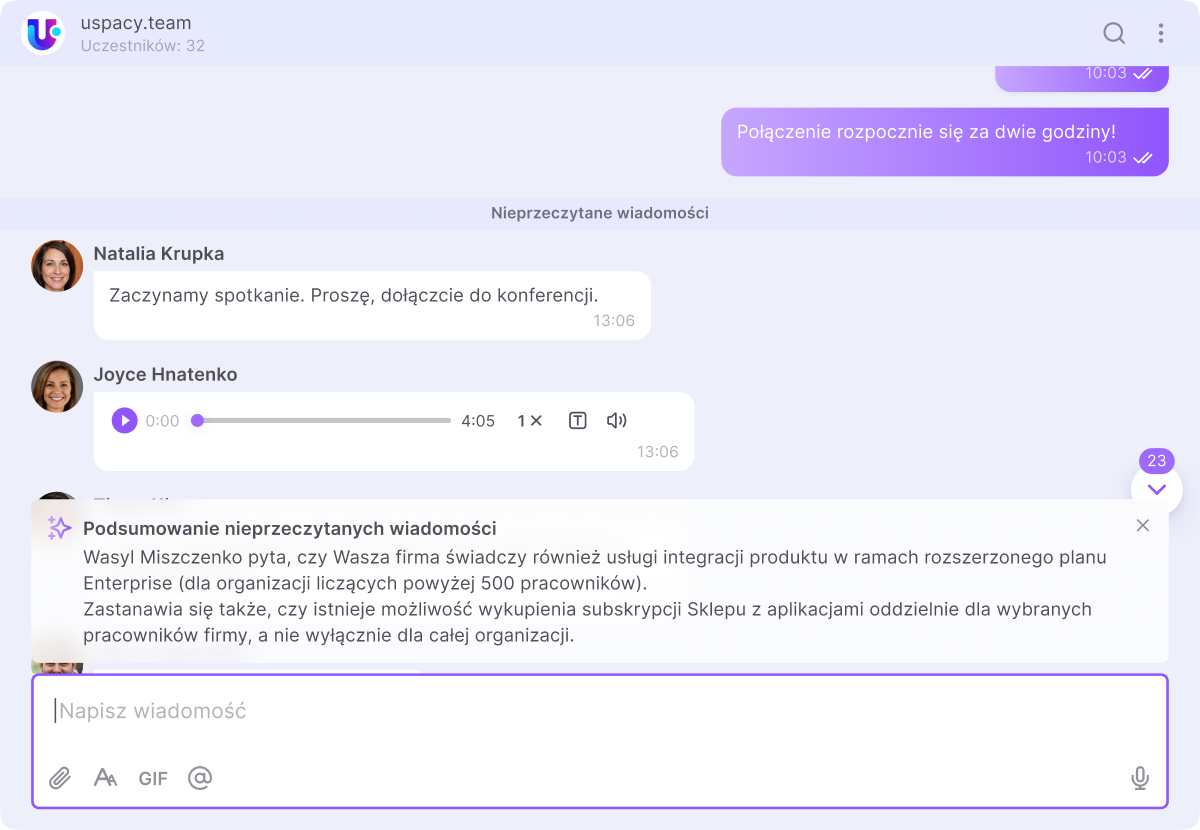Screen dimensions: 1200x830
Task: Mute the voice message volume icon
Action: (x=617, y=421)
